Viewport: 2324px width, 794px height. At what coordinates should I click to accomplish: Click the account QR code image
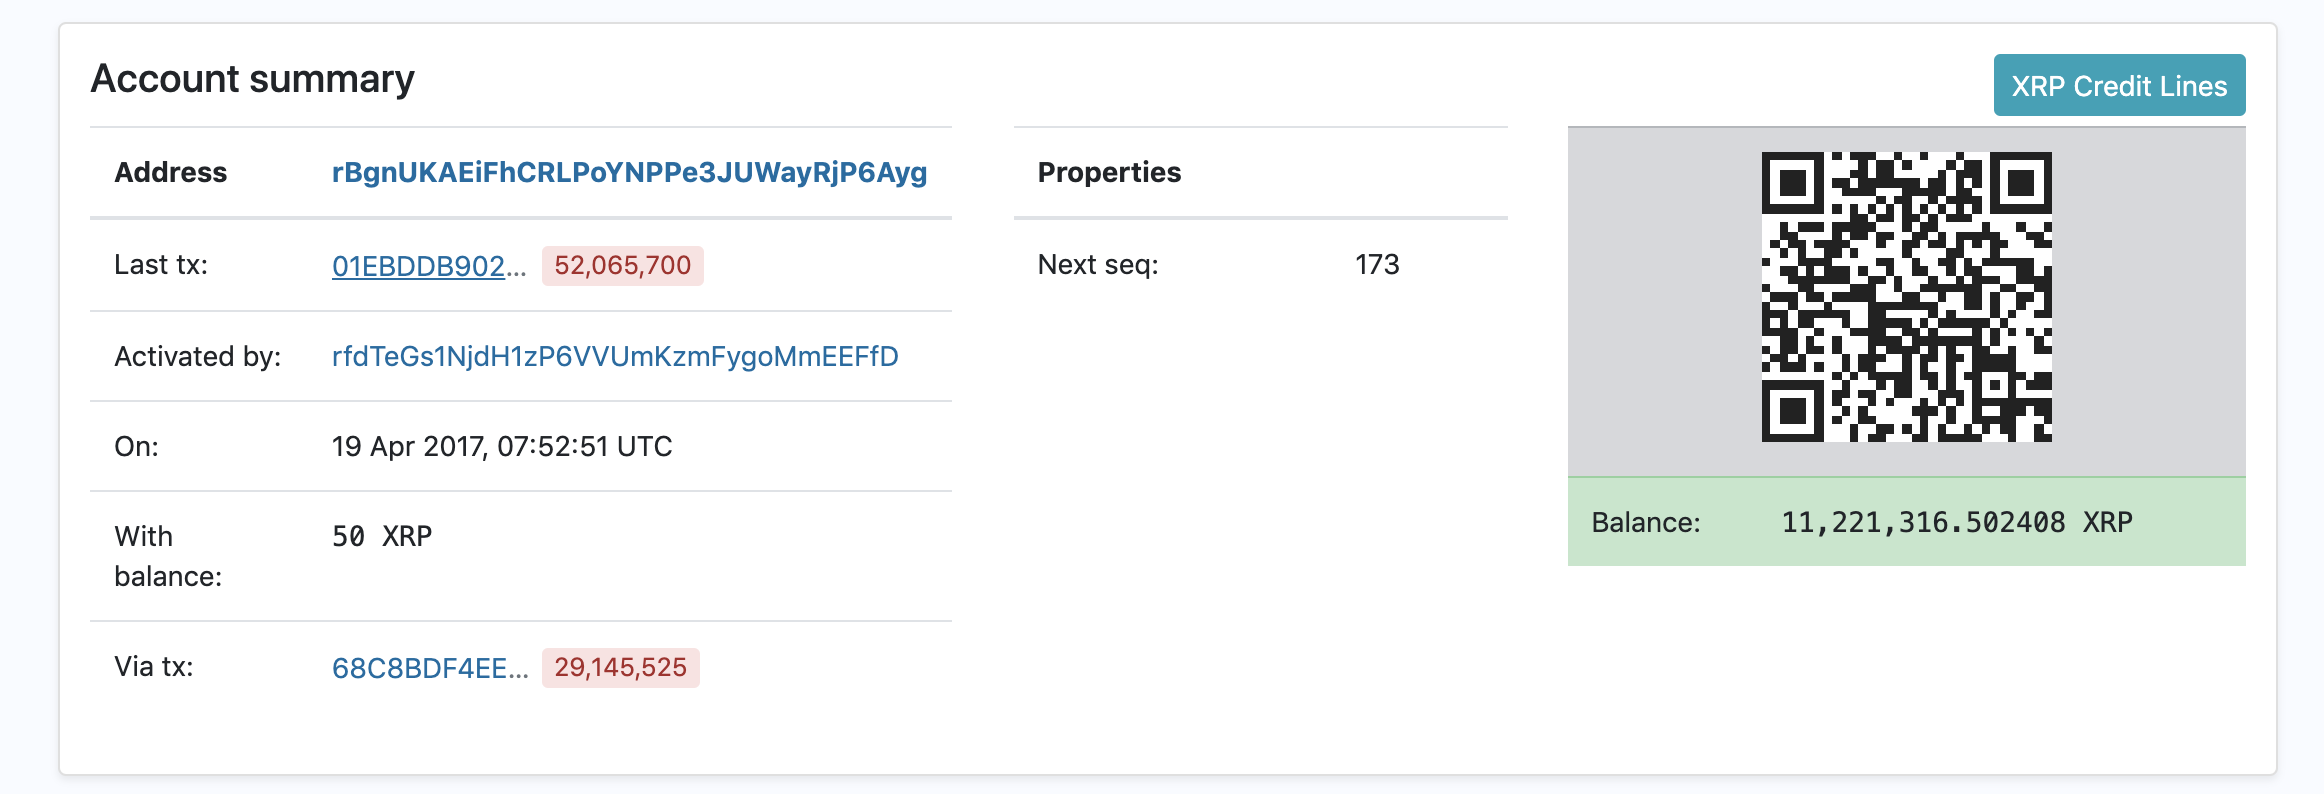[1906, 297]
